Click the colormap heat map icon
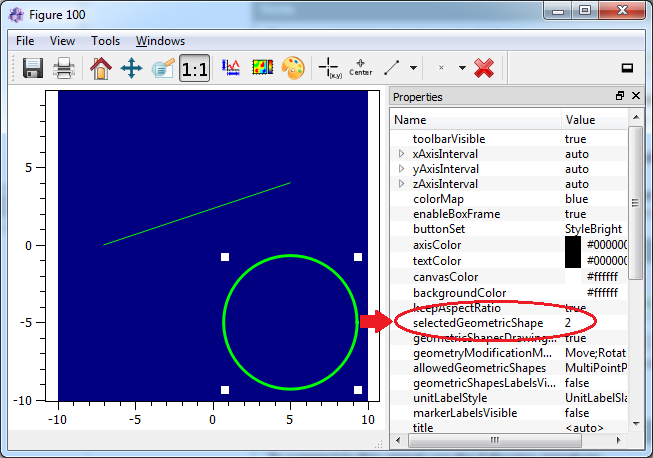The image size is (653, 458). [x=261, y=68]
